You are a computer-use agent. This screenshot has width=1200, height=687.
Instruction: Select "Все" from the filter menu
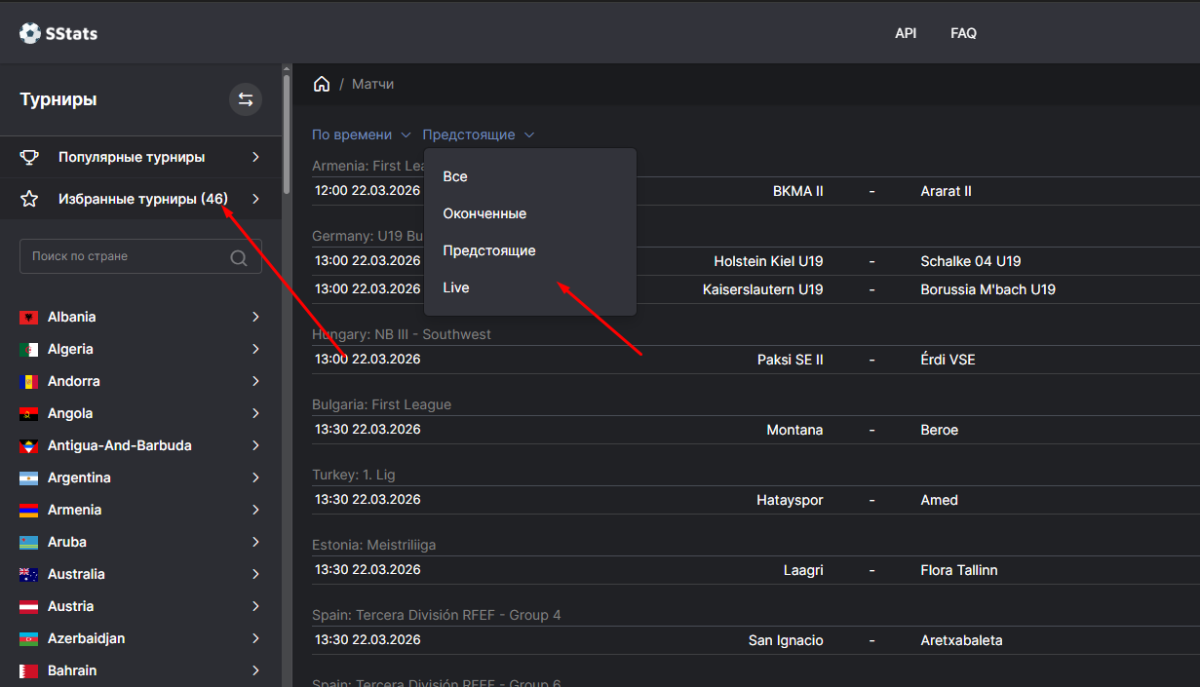point(455,177)
